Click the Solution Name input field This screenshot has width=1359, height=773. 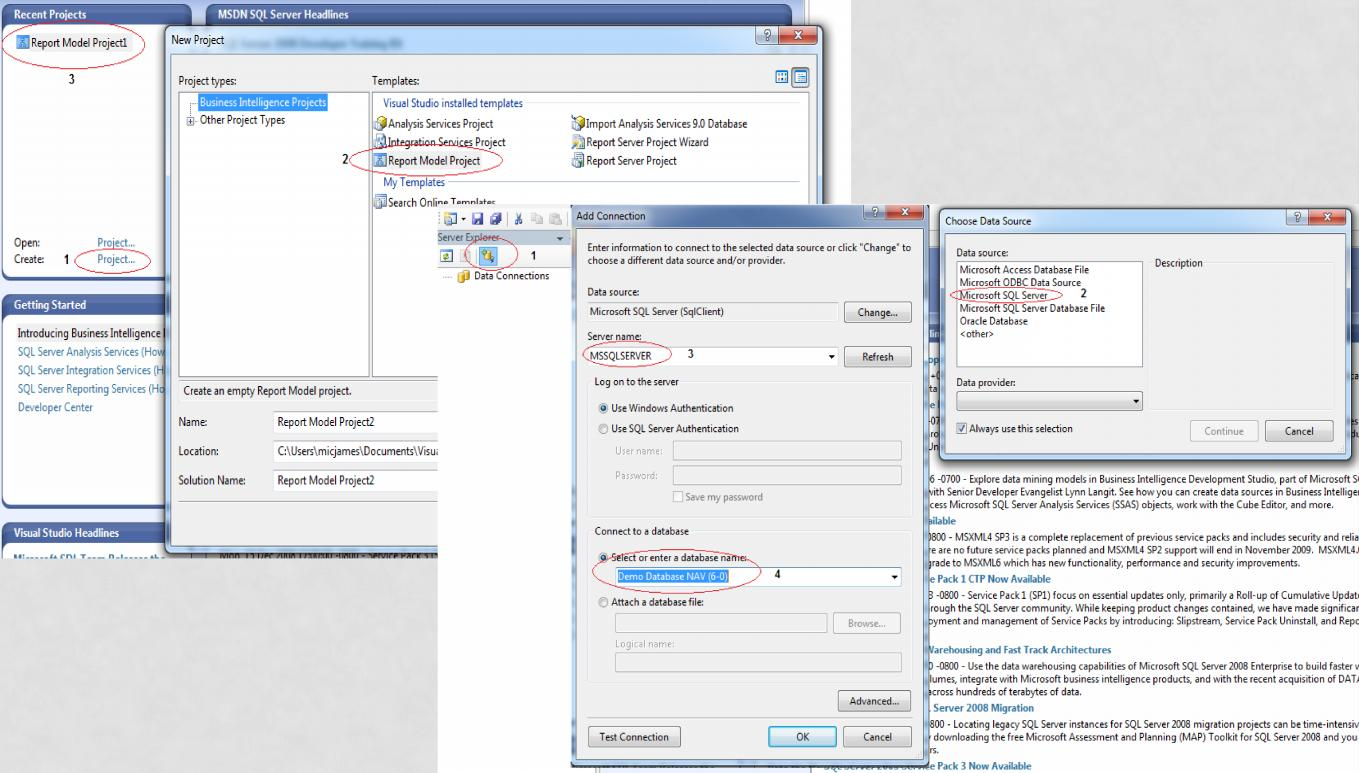click(357, 480)
